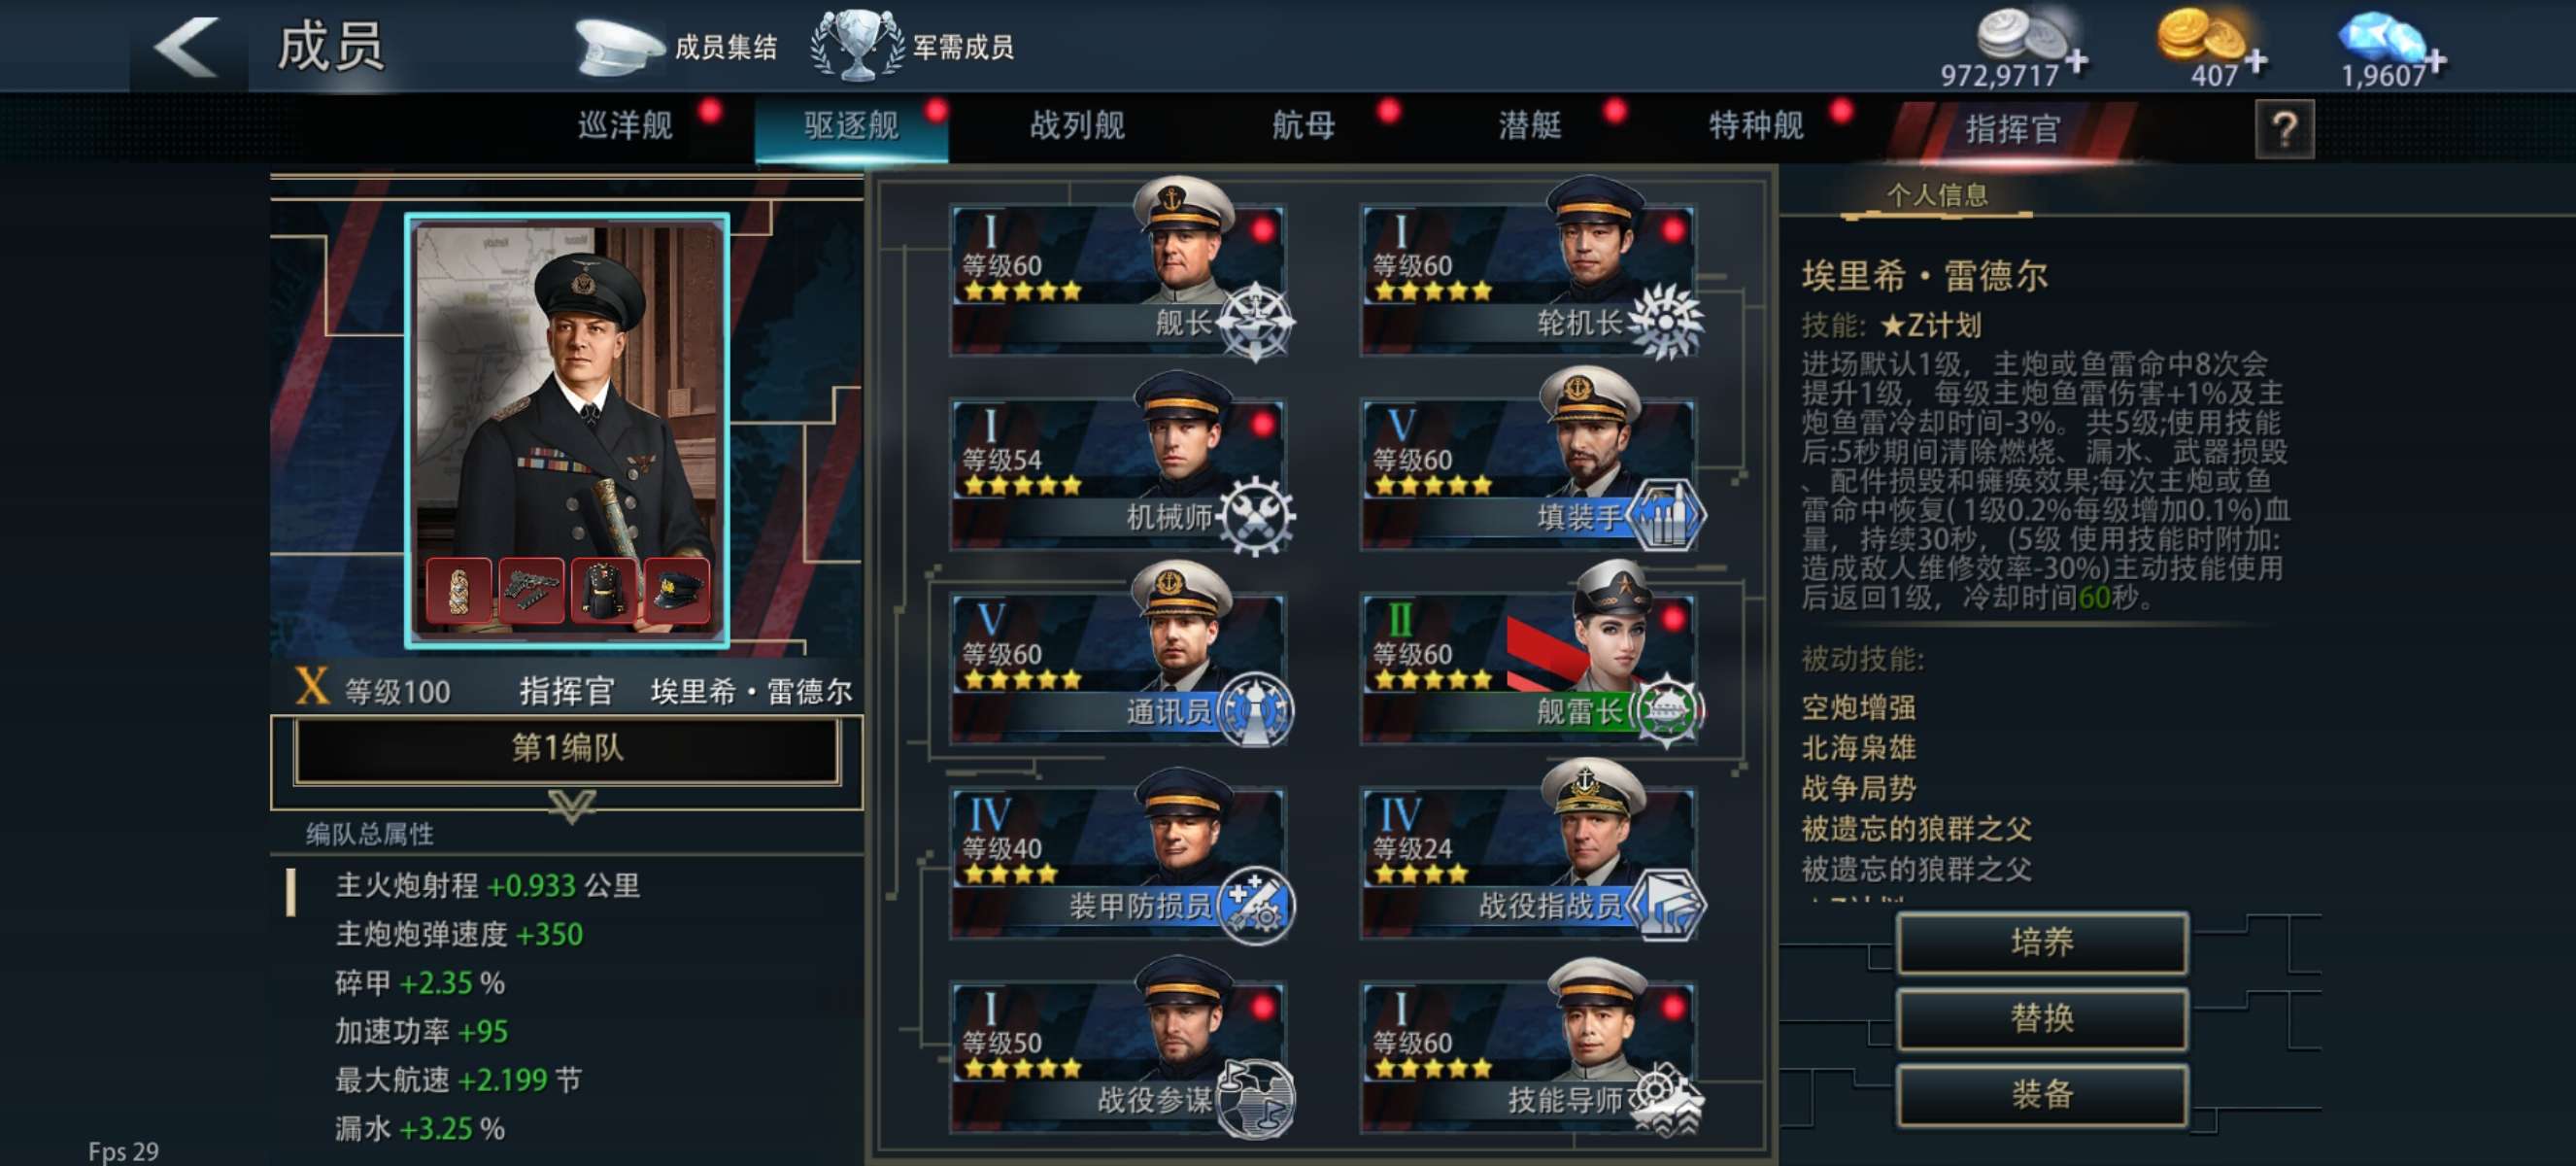This screenshot has width=2576, height=1166.
Task: Open 成员集结 captain hat icon
Action: click(x=619, y=47)
